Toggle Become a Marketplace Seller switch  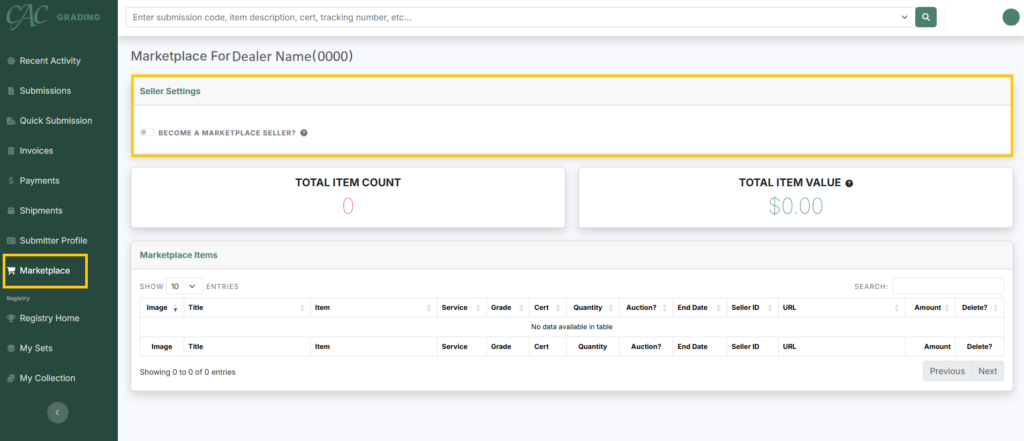pos(147,133)
